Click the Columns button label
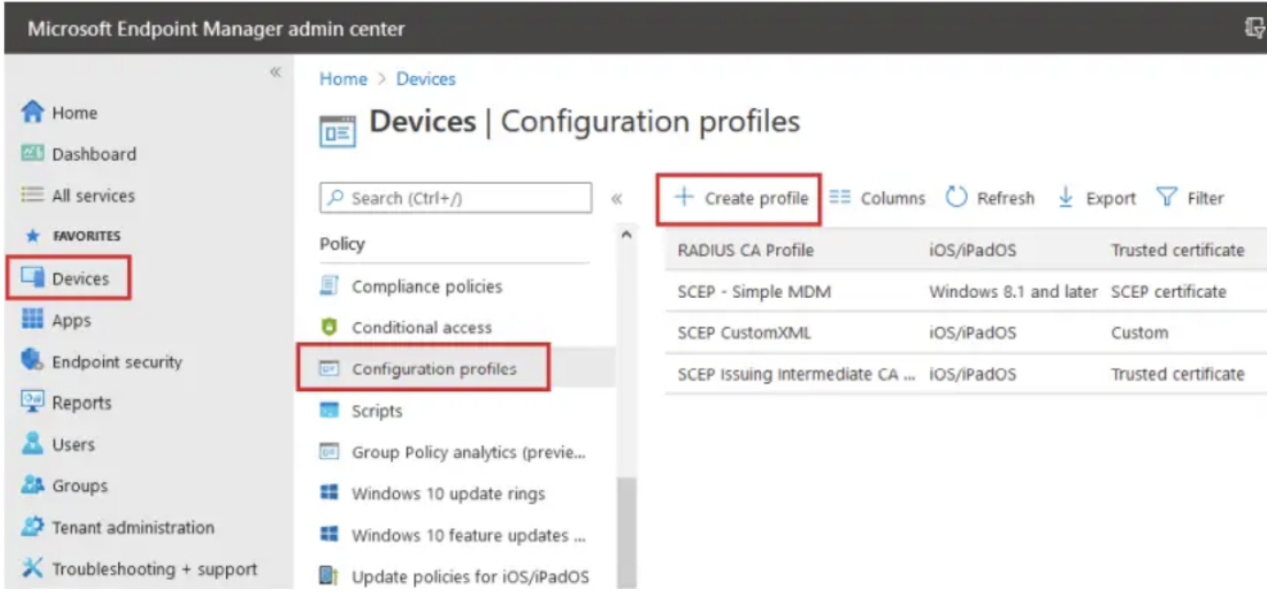 pos(893,198)
